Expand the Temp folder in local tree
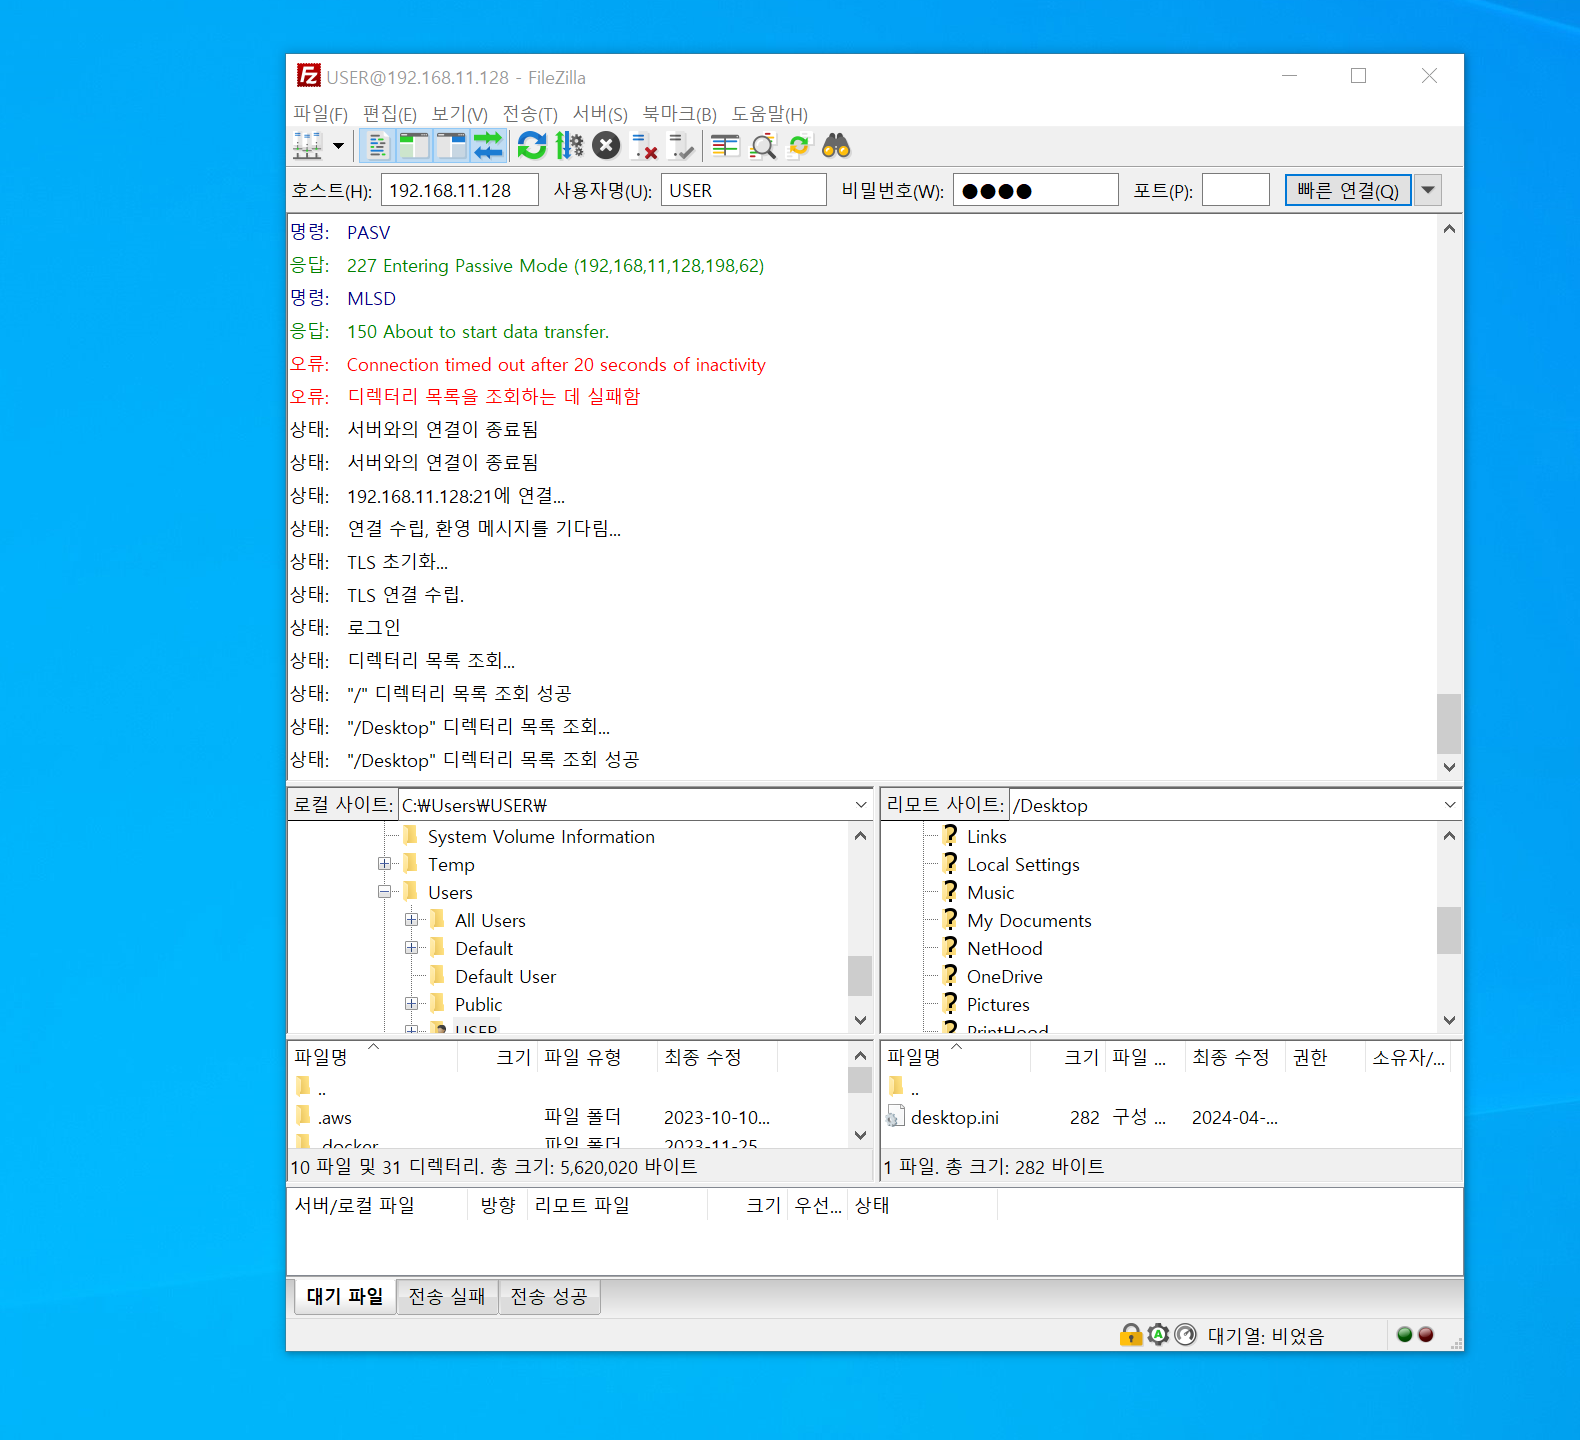 coord(384,864)
